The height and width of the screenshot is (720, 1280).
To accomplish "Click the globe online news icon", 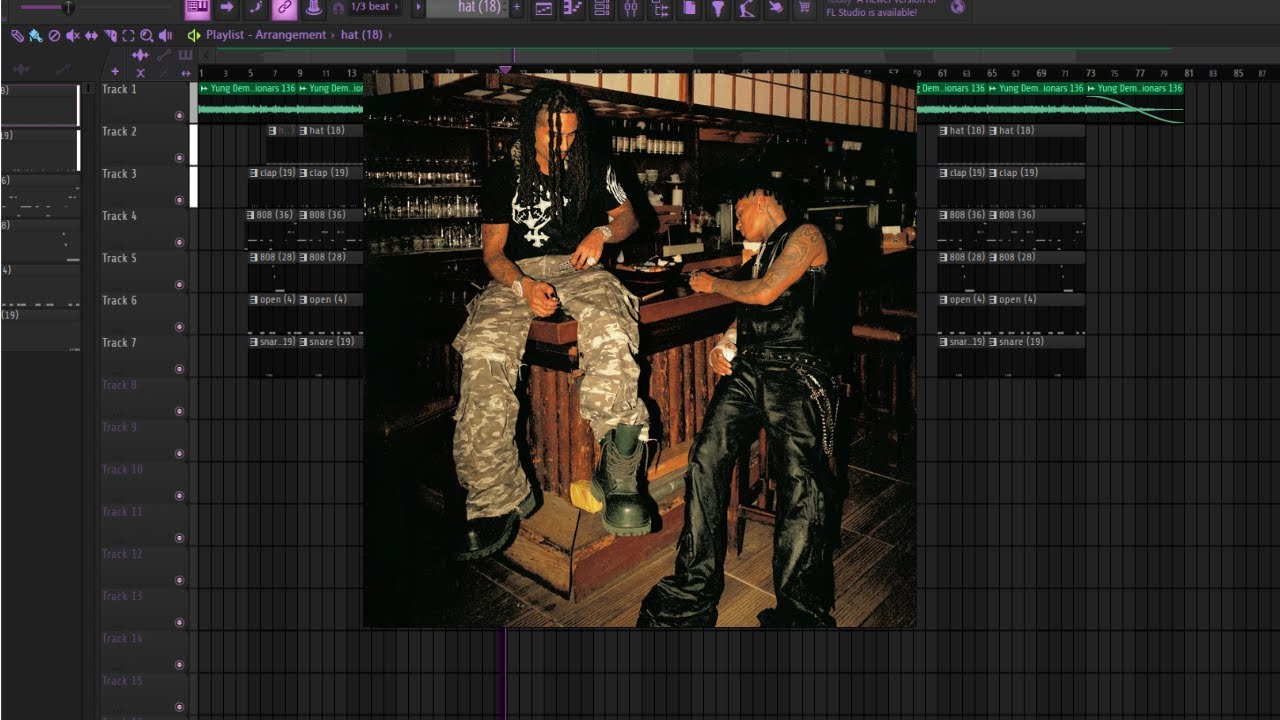I will (958, 7).
